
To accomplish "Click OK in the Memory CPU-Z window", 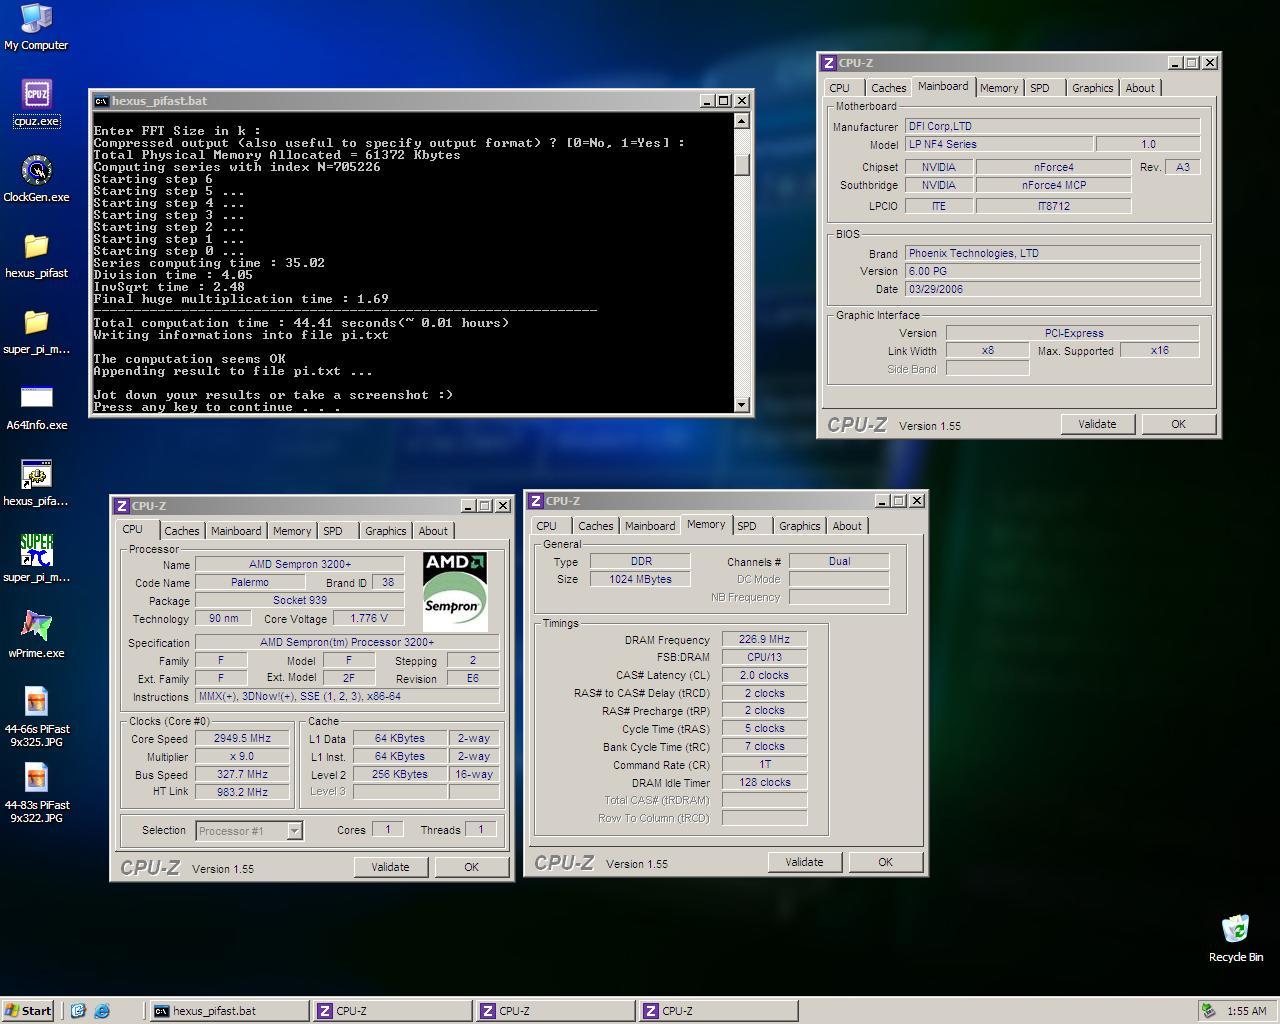I will click(x=885, y=862).
